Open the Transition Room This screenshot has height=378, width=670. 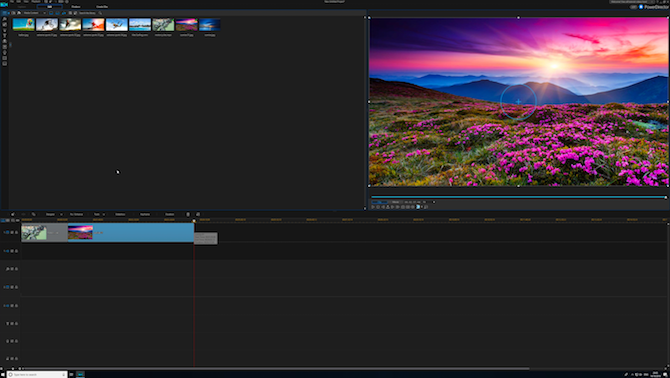pyautogui.click(x=5, y=41)
